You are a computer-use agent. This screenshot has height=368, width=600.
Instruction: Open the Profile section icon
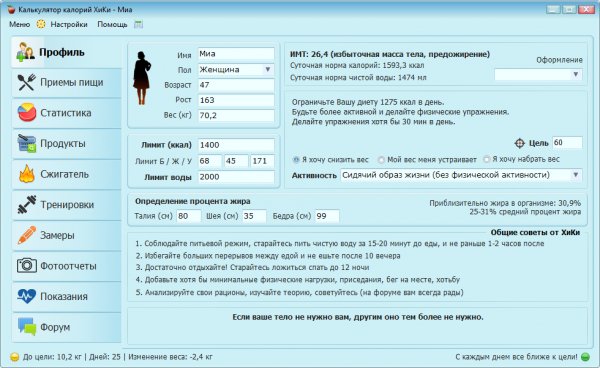pos(25,52)
